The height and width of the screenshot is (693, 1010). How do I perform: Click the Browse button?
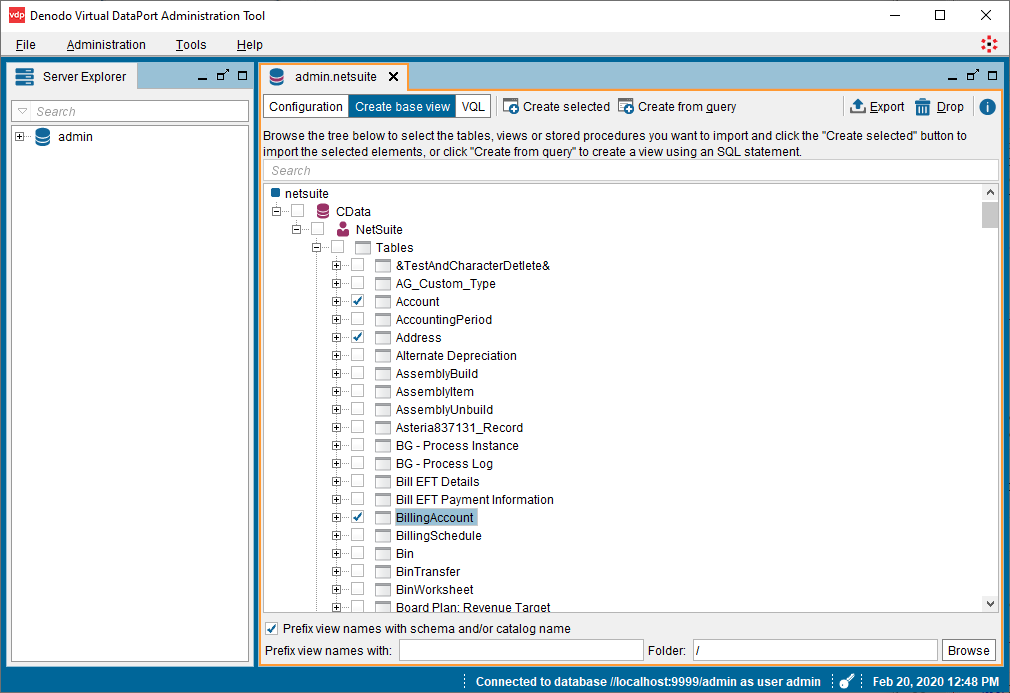pyautogui.click(x=968, y=651)
